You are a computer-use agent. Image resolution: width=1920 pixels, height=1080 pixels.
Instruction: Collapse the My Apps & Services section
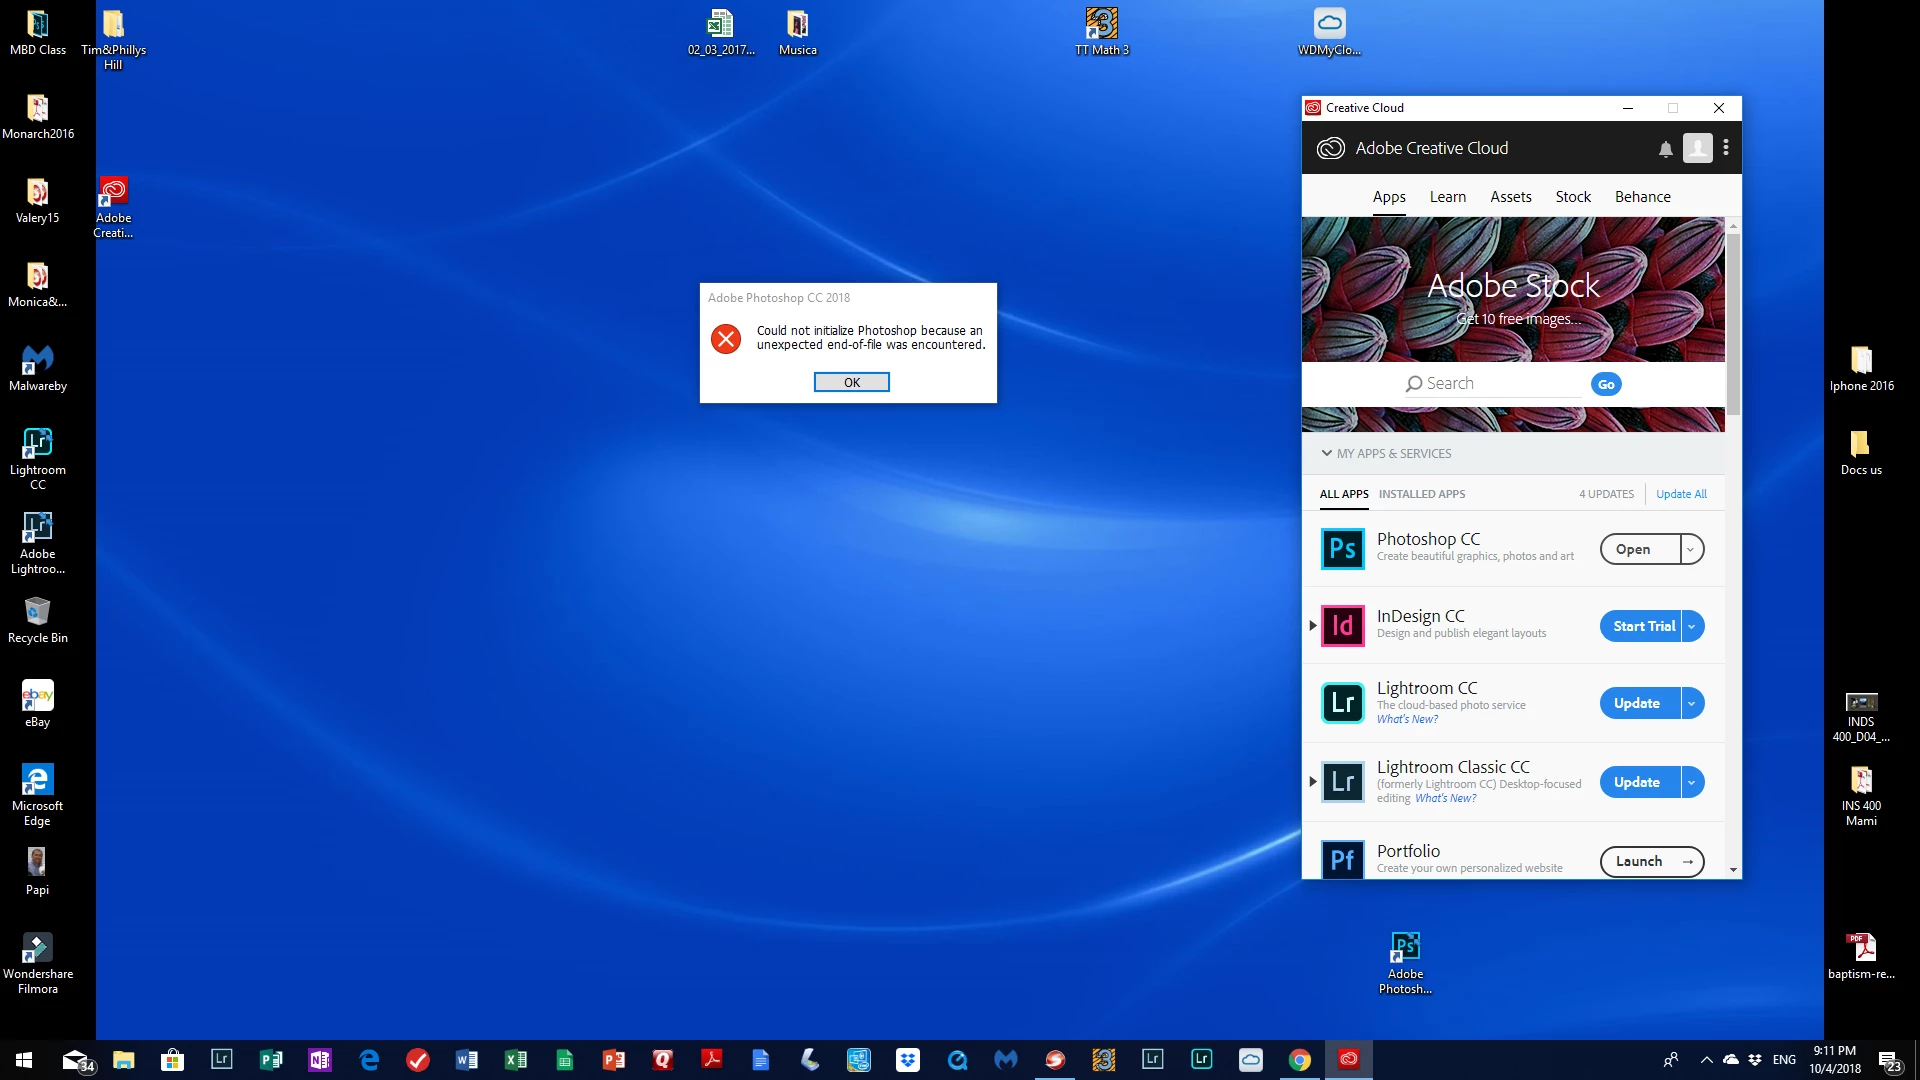coord(1327,453)
